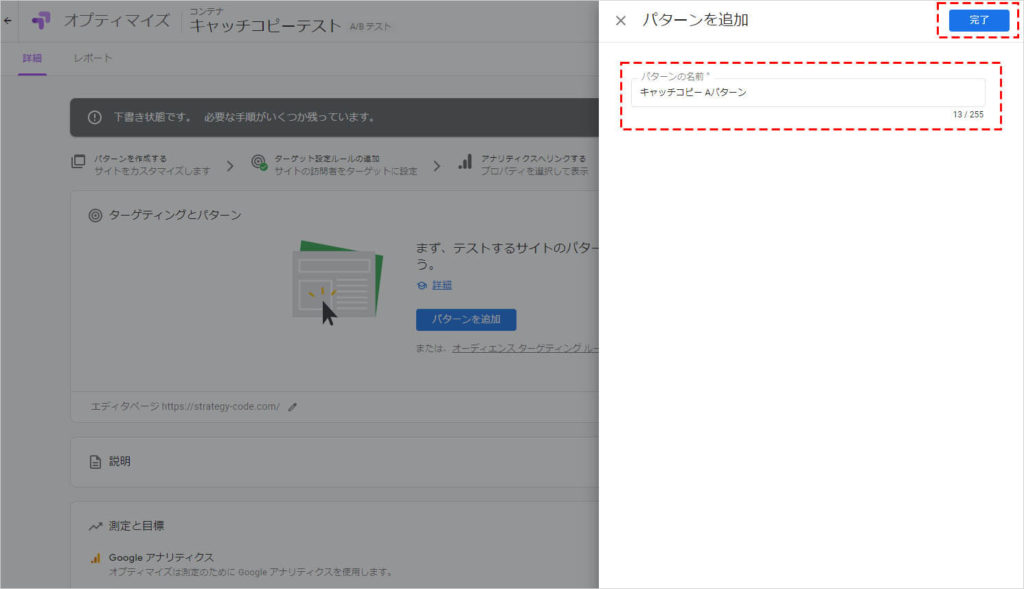Viewport: 1024px width, 589px height.
Task: Click the back arrow icon
Action: click(8, 20)
